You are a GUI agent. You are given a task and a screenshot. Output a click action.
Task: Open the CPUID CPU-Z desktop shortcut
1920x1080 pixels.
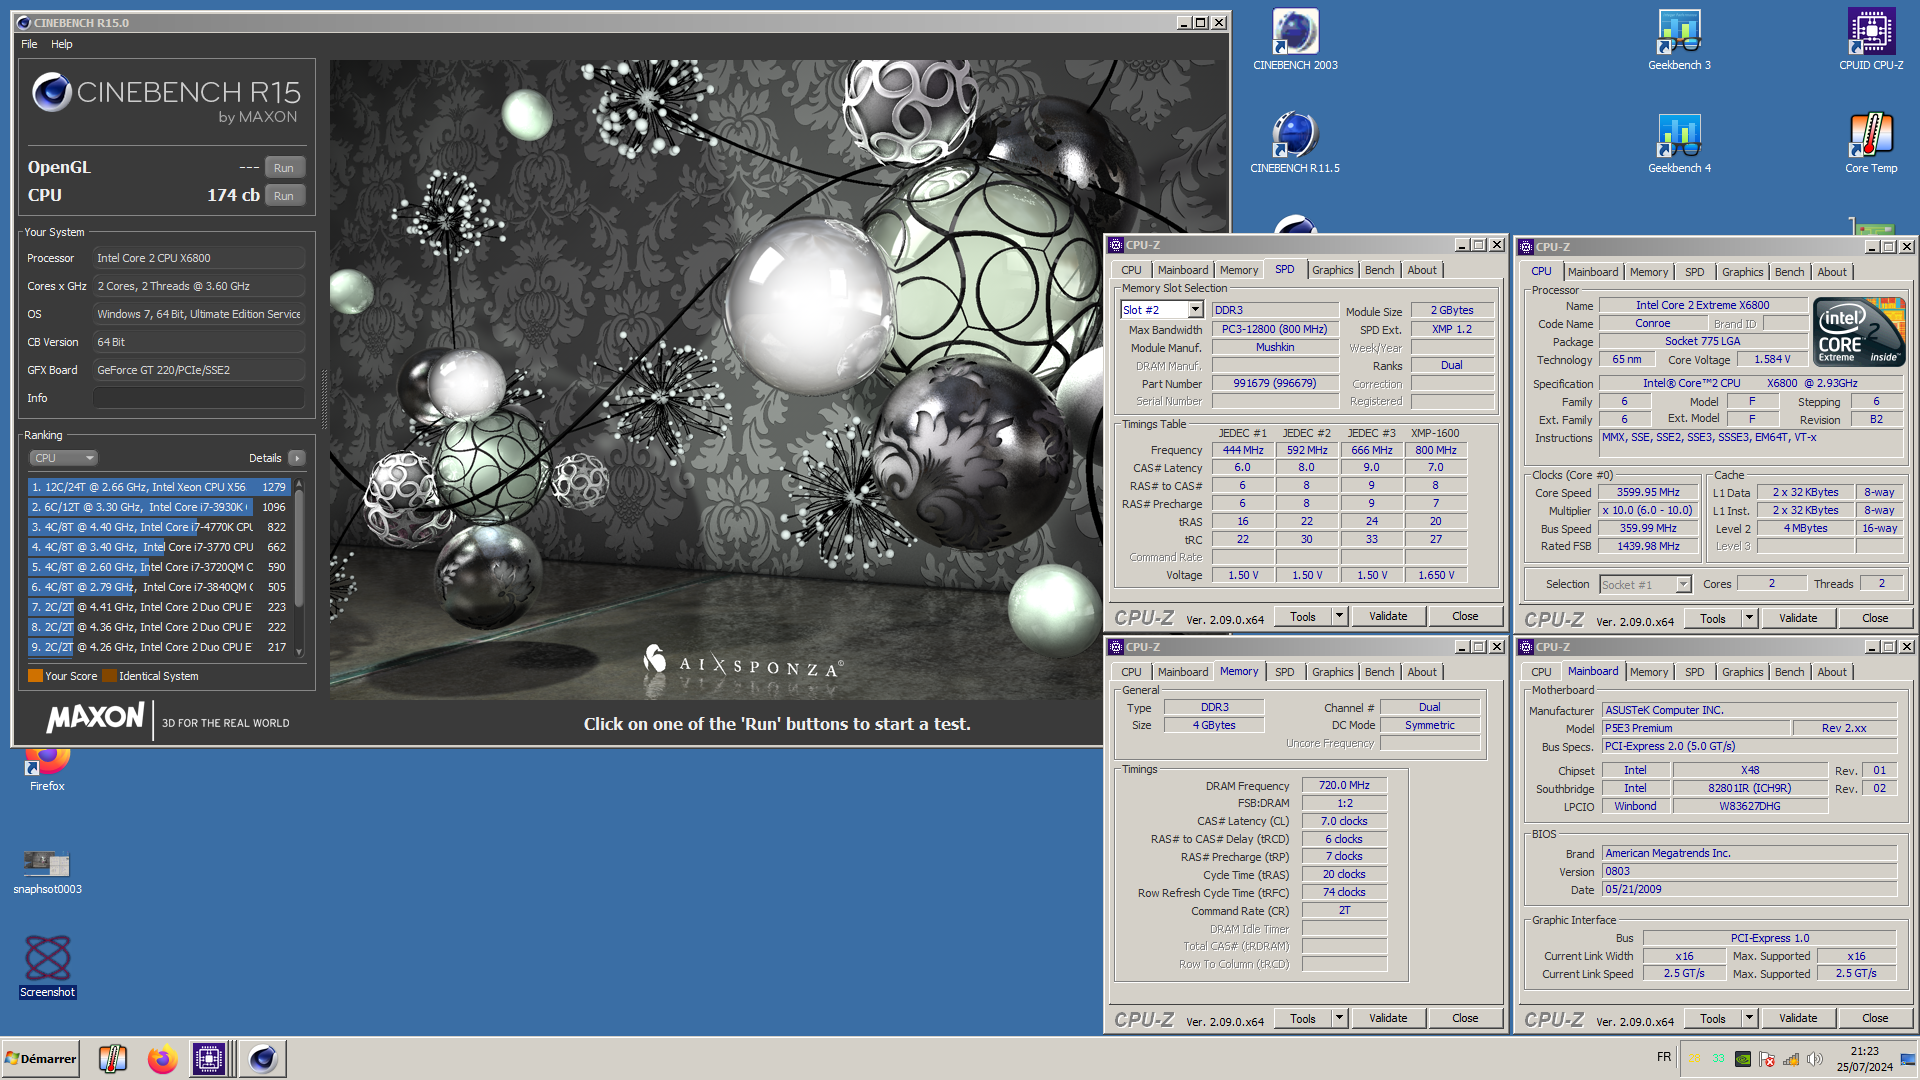pos(1871,40)
